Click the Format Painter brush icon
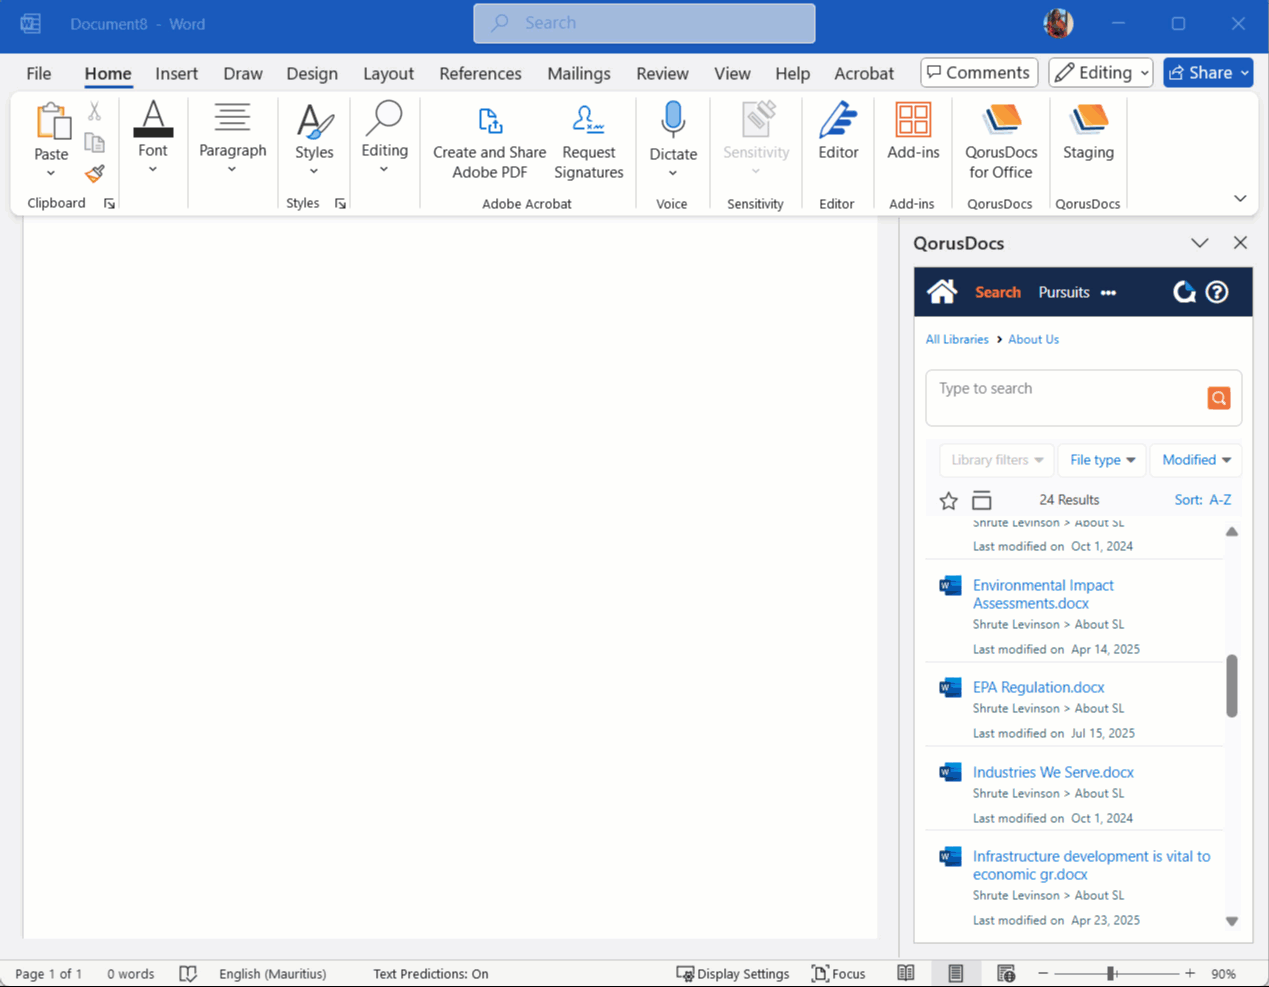 (95, 174)
